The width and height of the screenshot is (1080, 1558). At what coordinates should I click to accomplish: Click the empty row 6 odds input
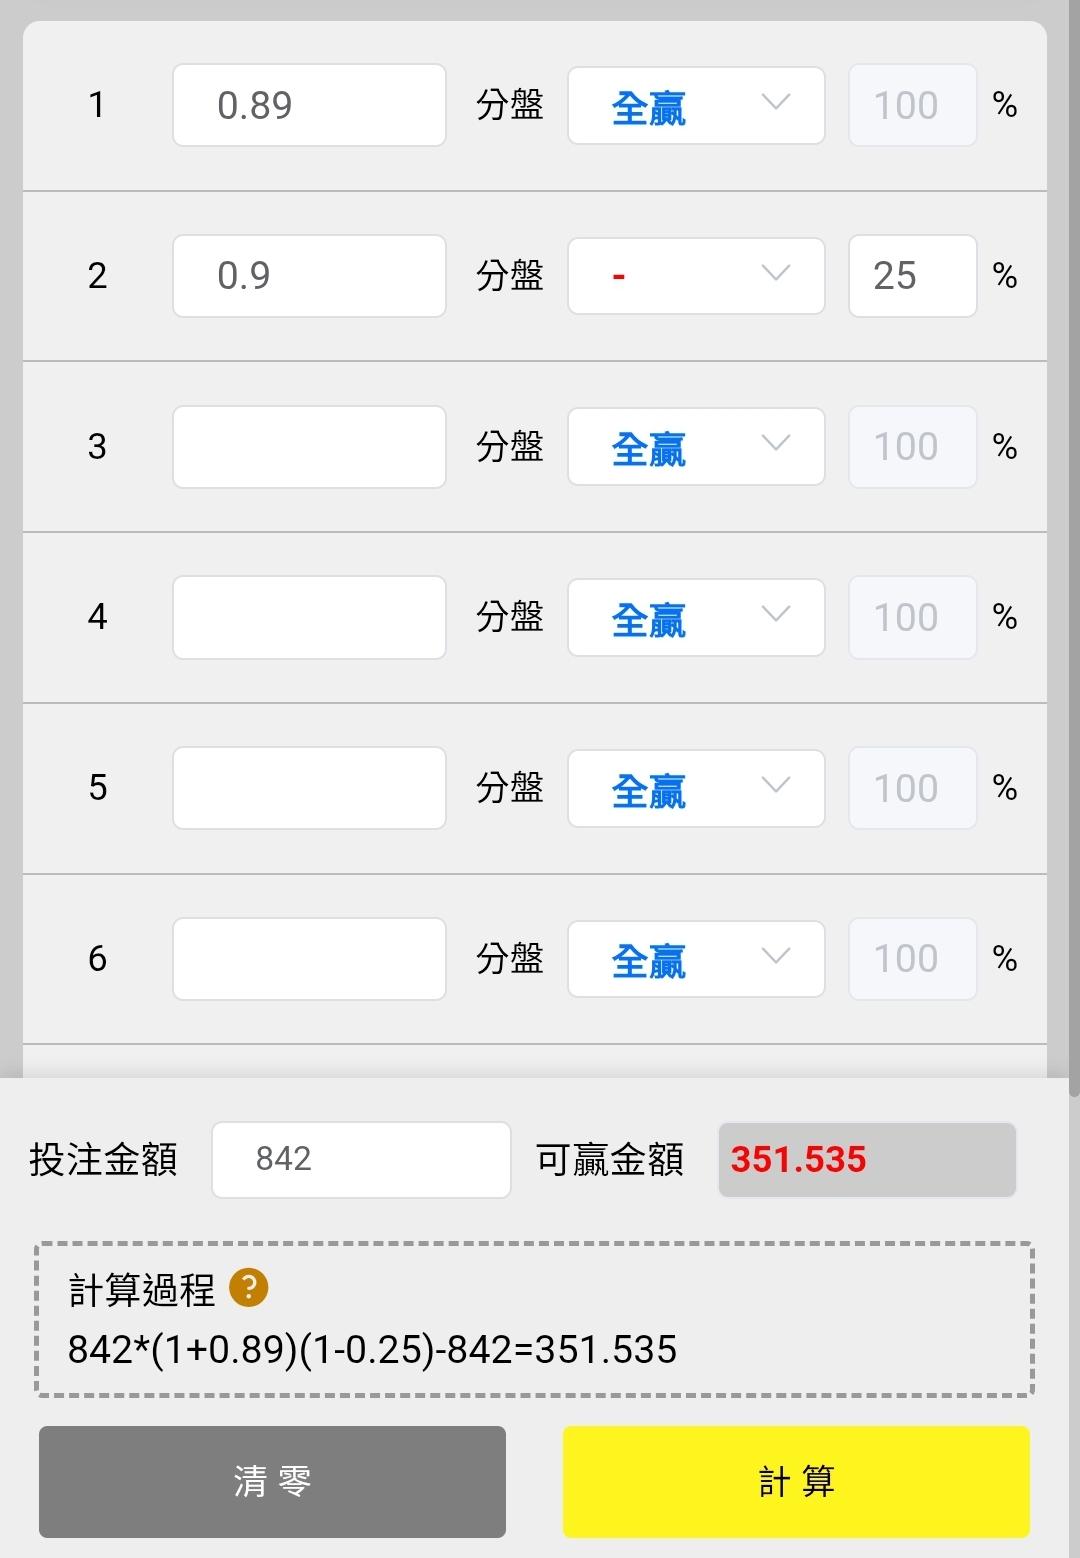309,959
